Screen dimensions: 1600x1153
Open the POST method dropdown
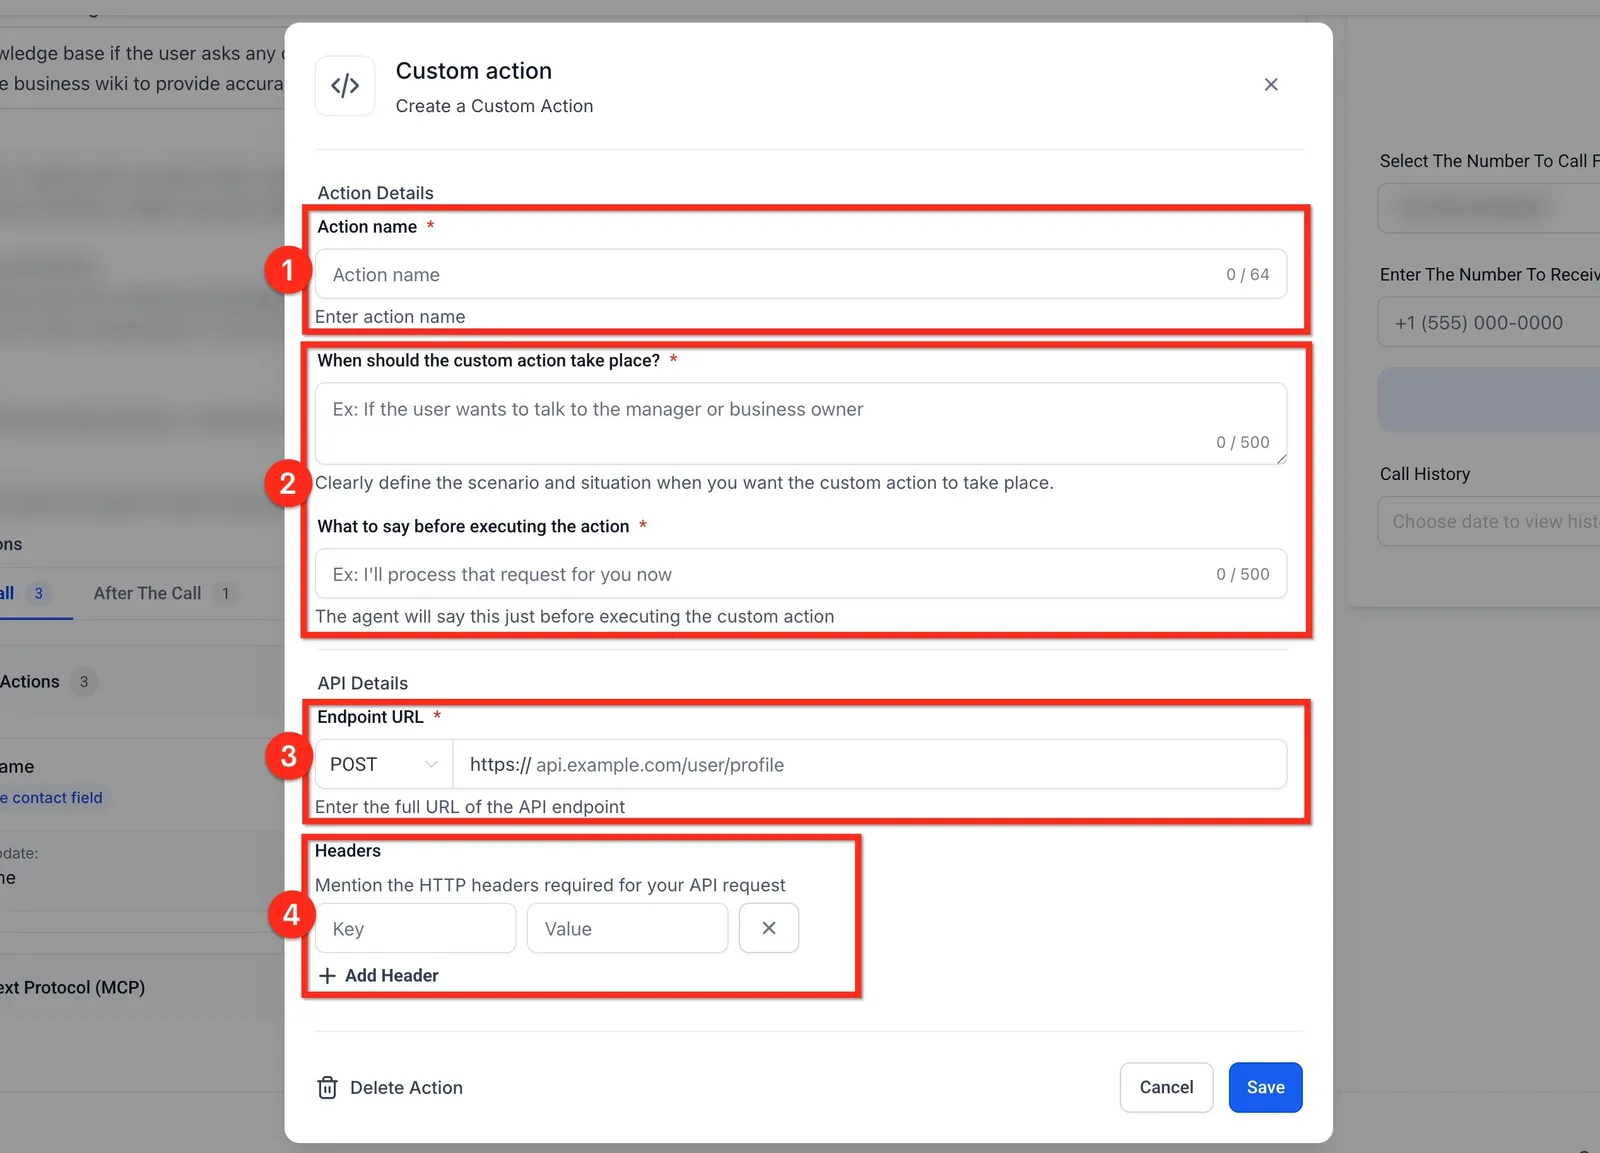pos(384,764)
